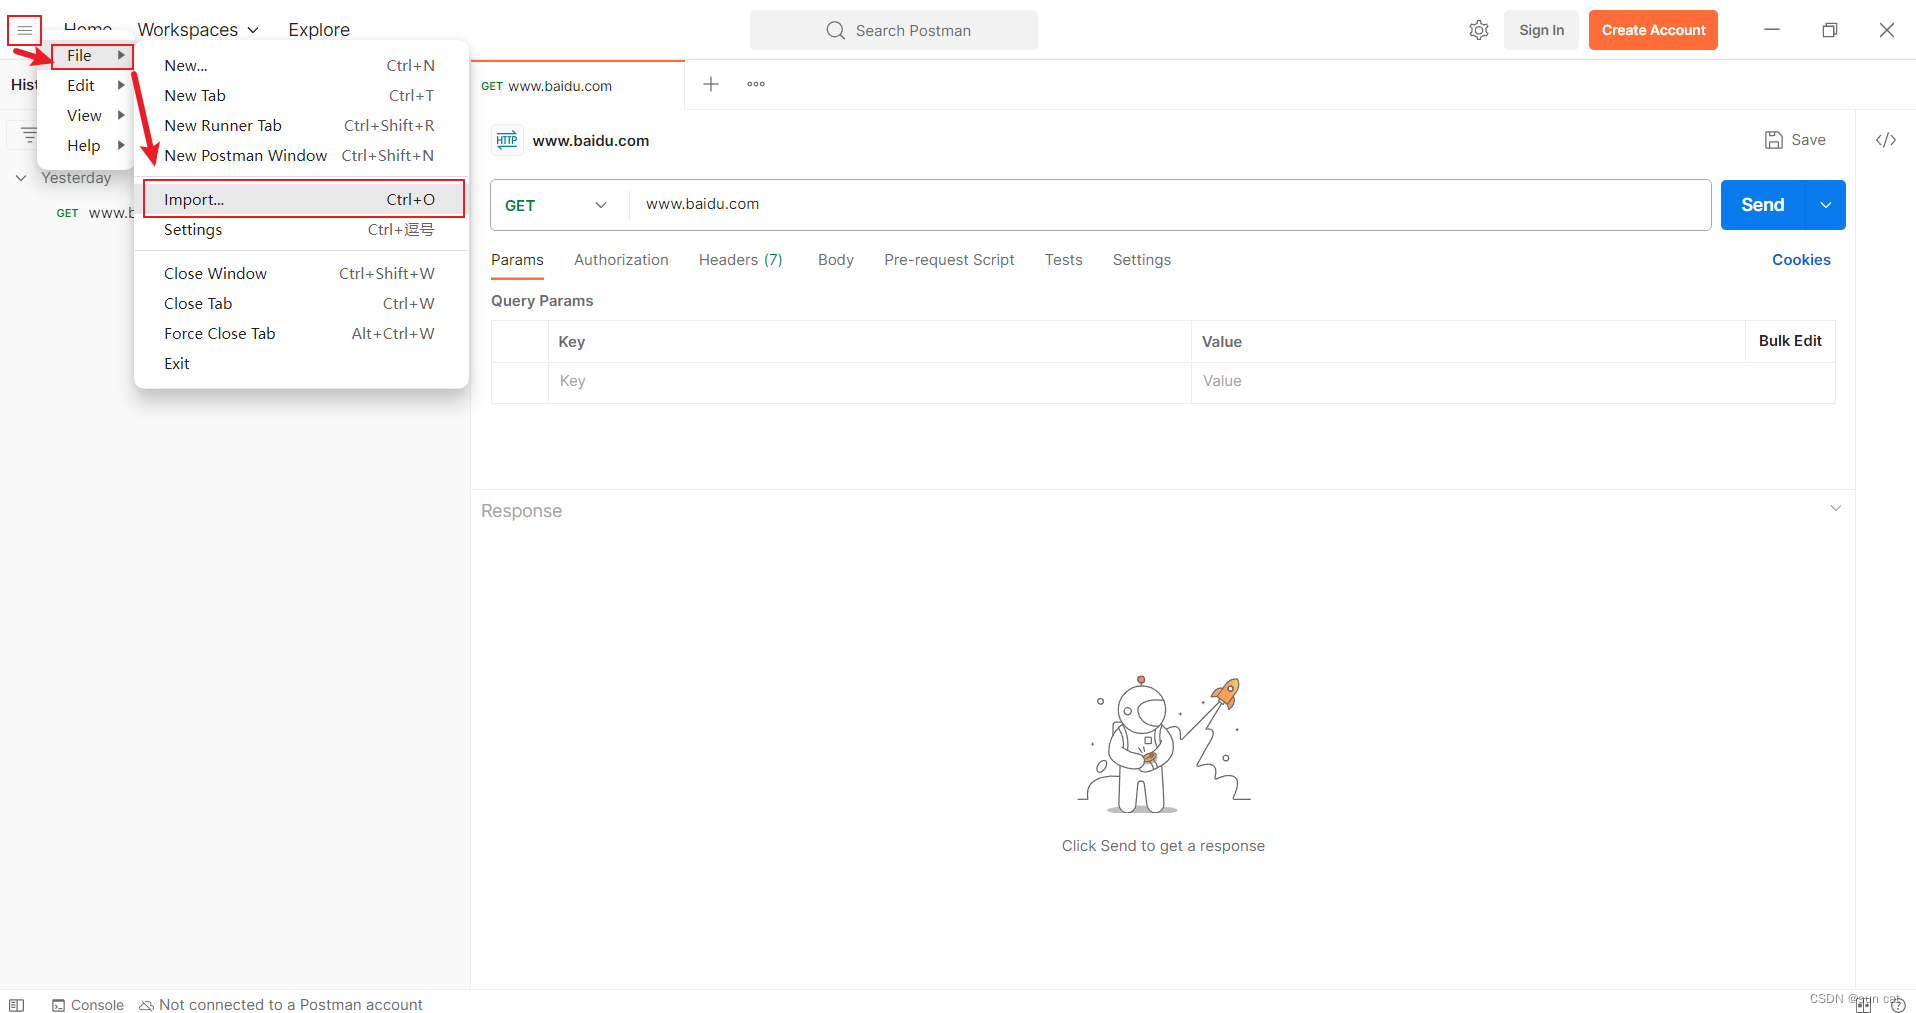This screenshot has width=1916, height=1013.
Task: Click the HTTP request type icon
Action: coord(507,140)
